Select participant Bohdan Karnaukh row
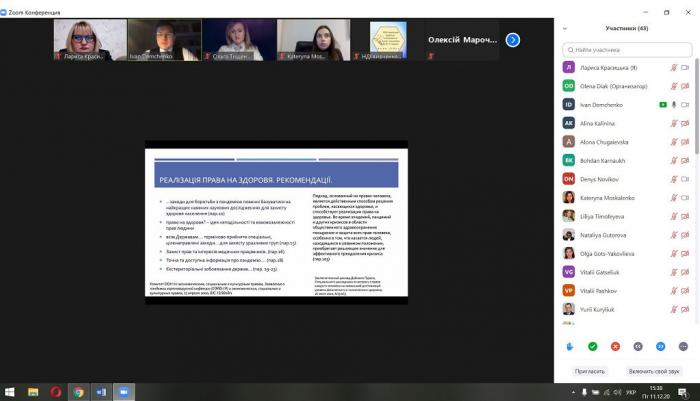Image resolution: width=700 pixels, height=401 pixels. 627,161
